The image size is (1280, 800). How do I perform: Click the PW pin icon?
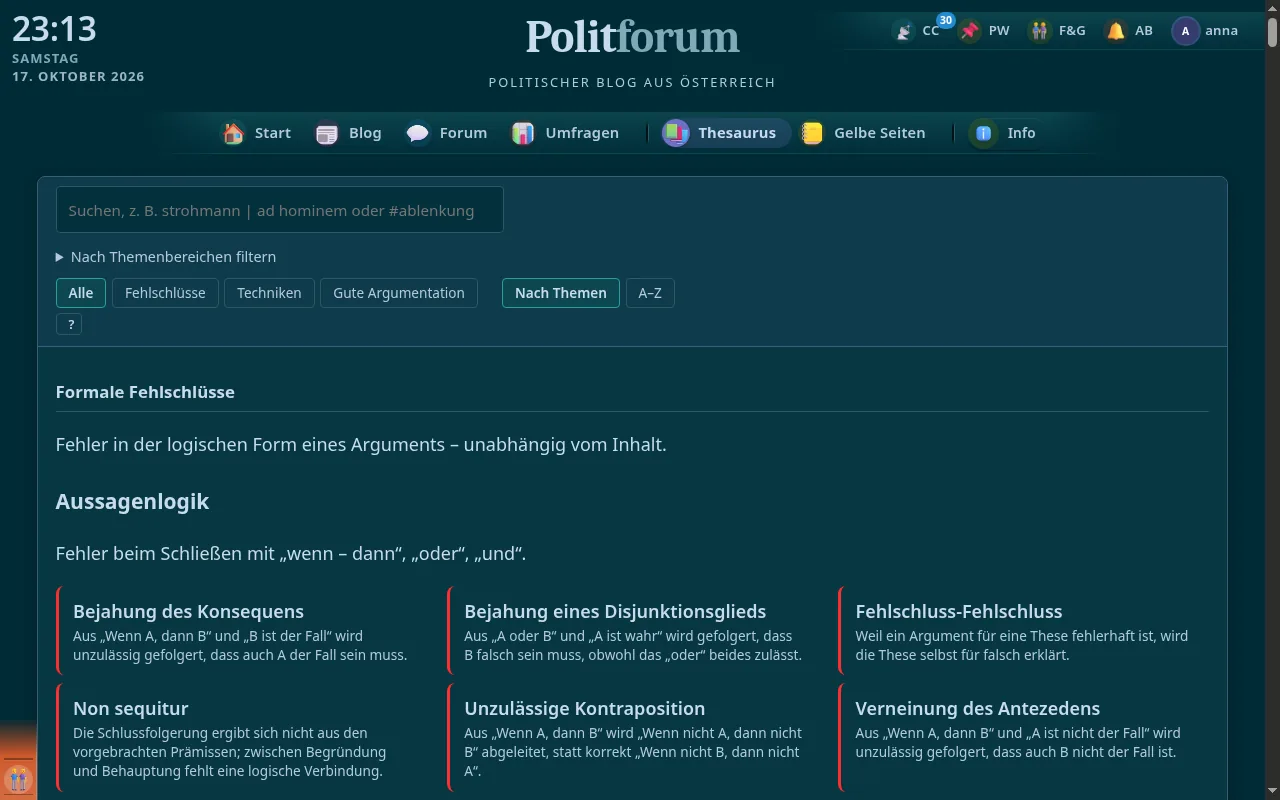(x=969, y=31)
